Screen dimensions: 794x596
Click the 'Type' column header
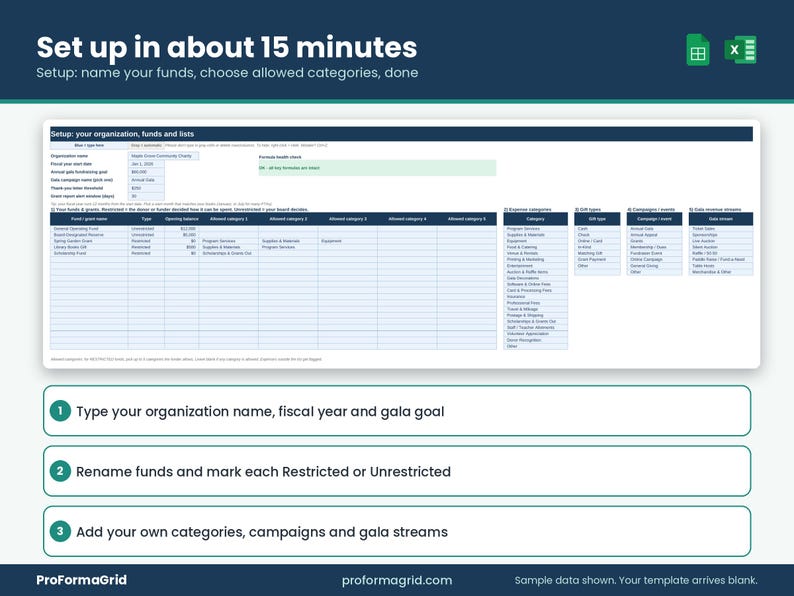[146, 219]
